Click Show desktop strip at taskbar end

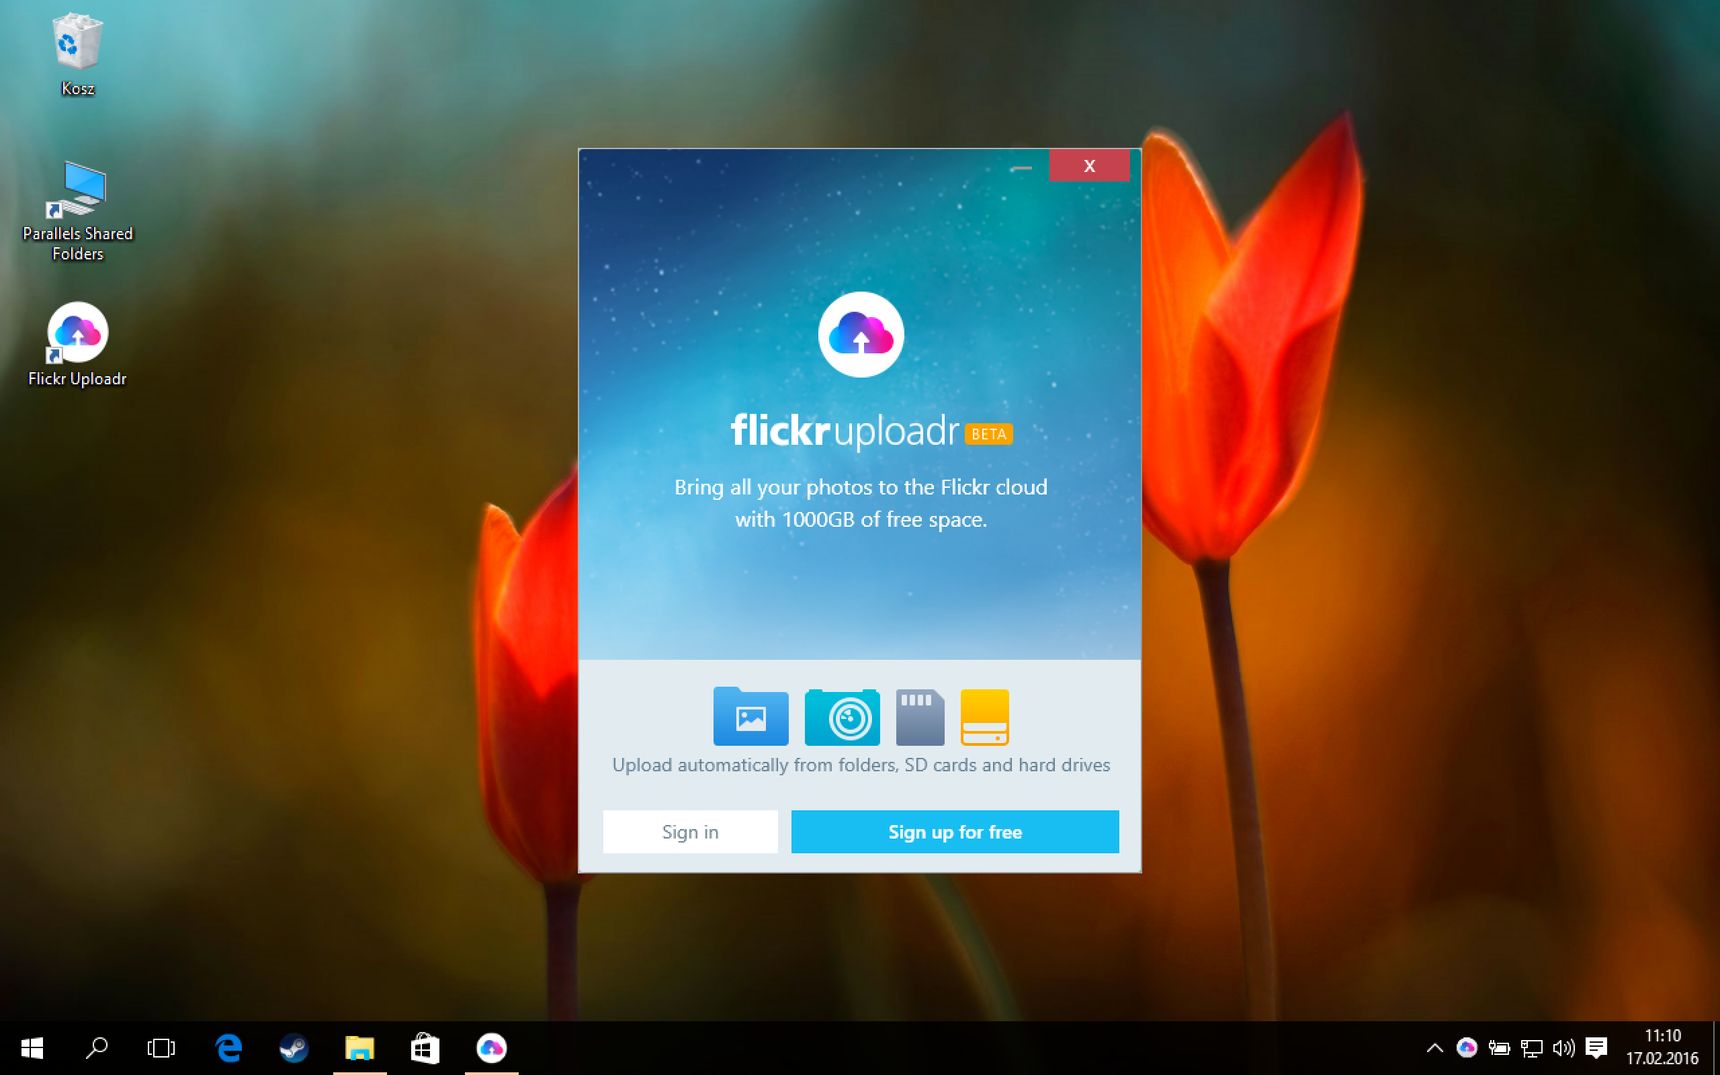(1715, 1048)
